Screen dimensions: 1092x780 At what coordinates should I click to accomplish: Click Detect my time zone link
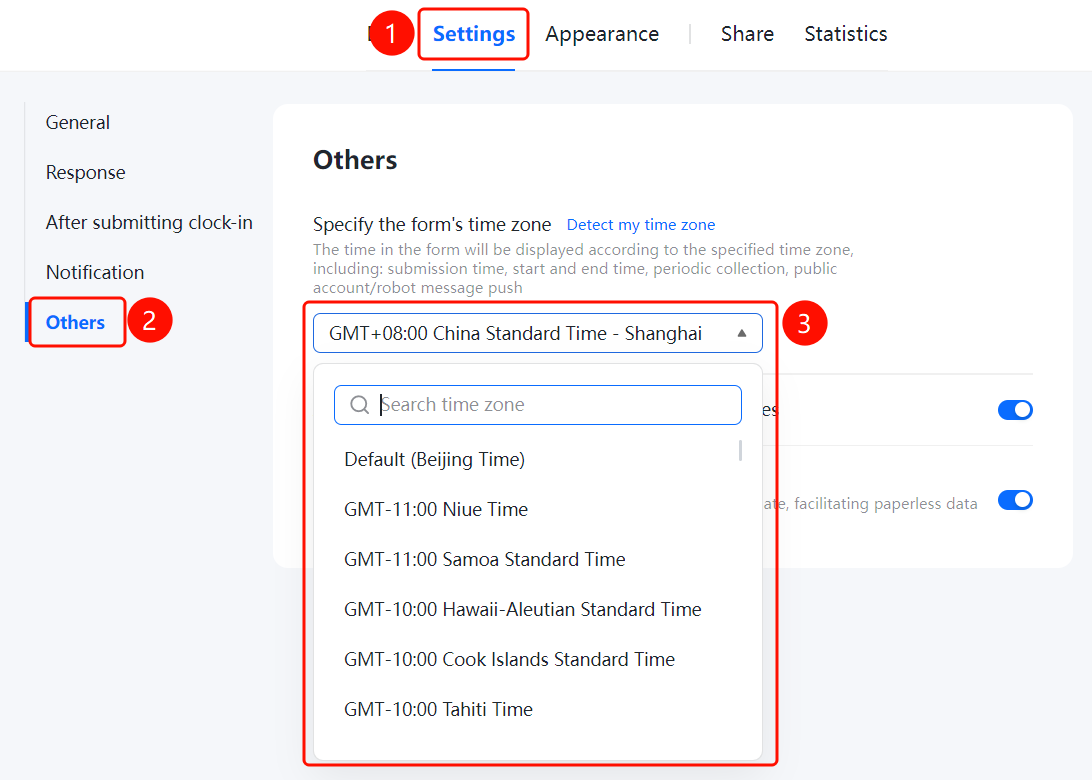[x=641, y=225]
